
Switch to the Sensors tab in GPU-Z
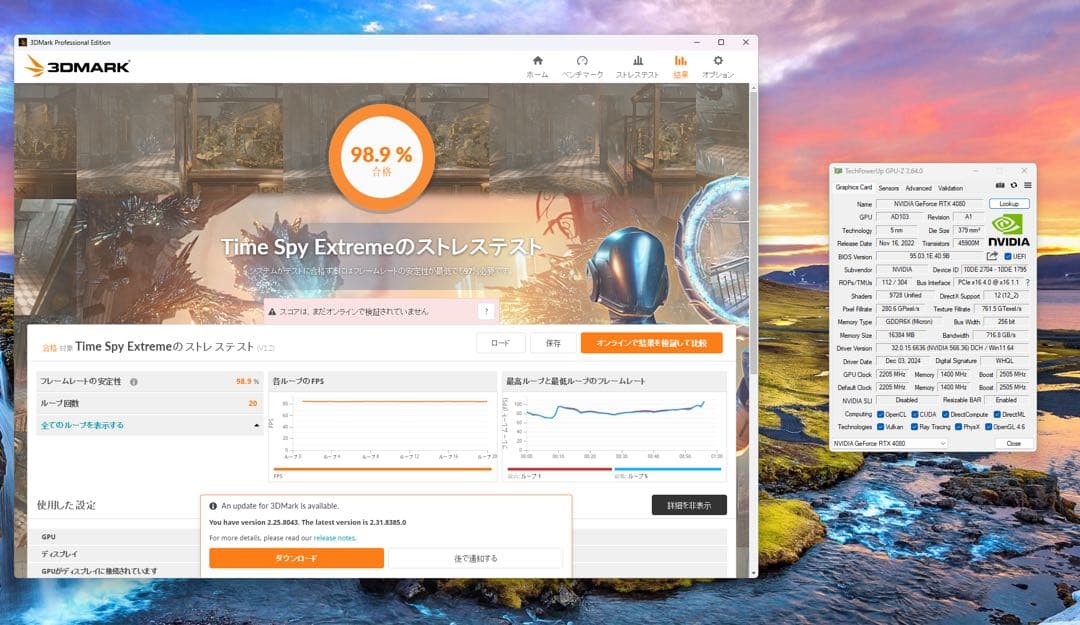click(x=887, y=188)
